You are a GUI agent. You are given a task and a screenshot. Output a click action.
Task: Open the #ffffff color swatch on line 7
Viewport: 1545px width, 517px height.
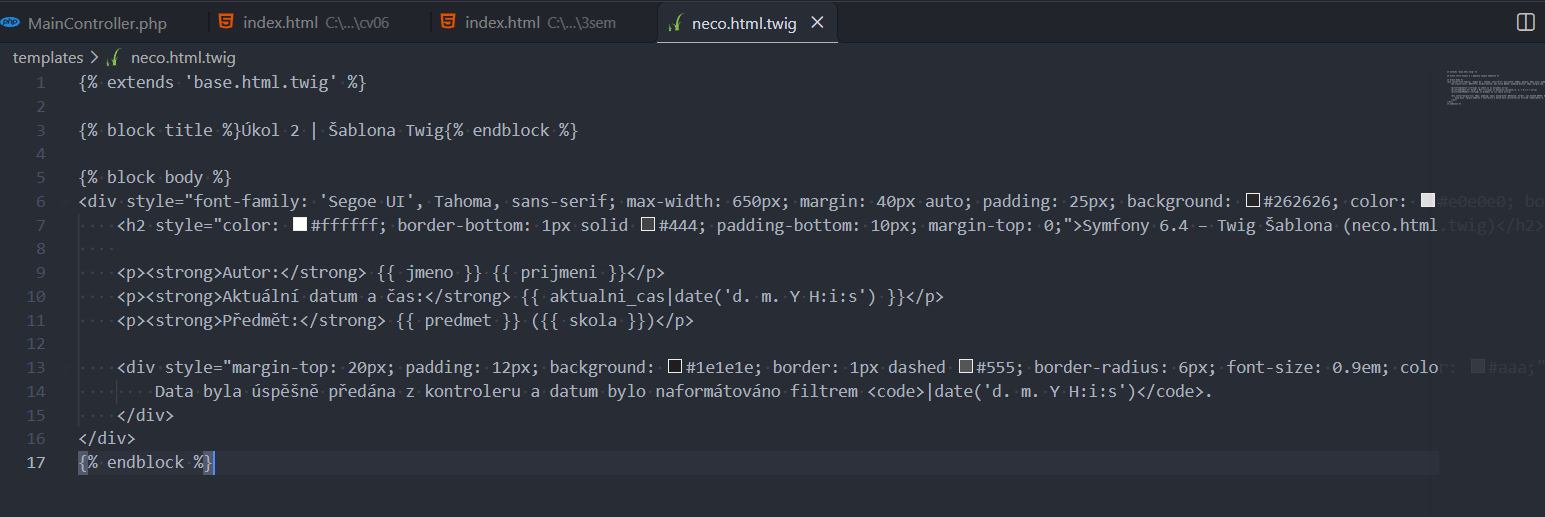click(300, 225)
